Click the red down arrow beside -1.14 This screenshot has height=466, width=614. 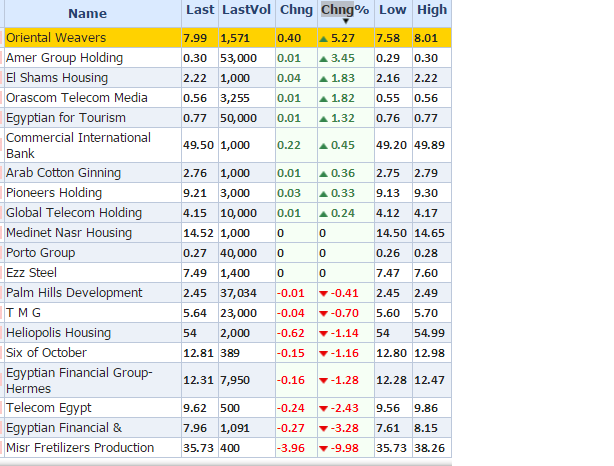point(323,334)
